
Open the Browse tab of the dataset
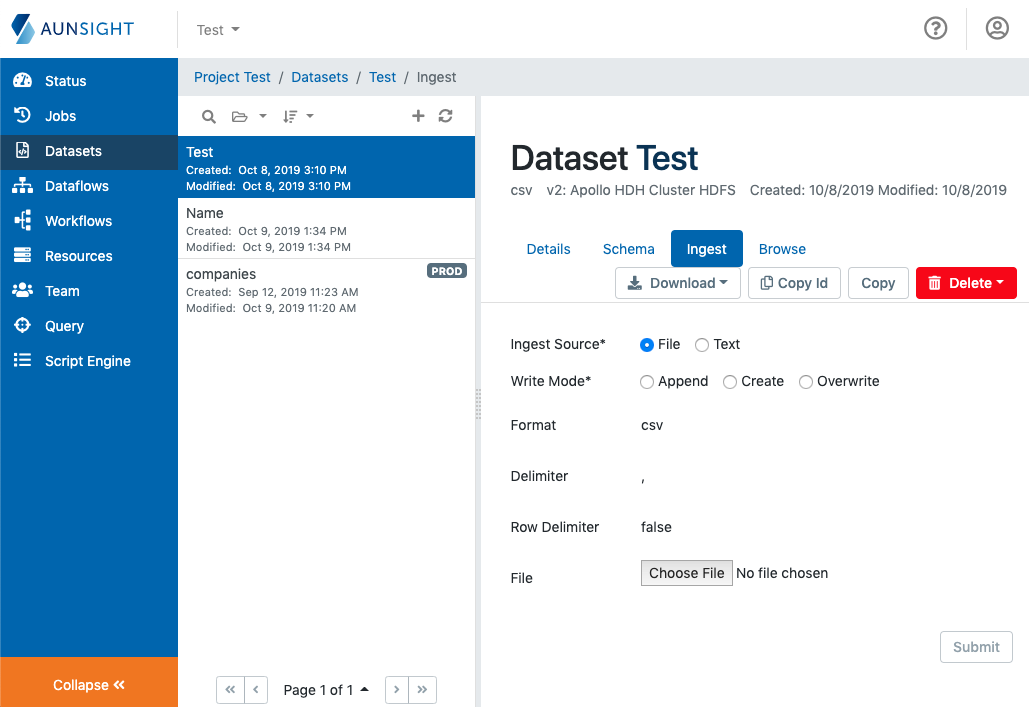[x=782, y=249]
